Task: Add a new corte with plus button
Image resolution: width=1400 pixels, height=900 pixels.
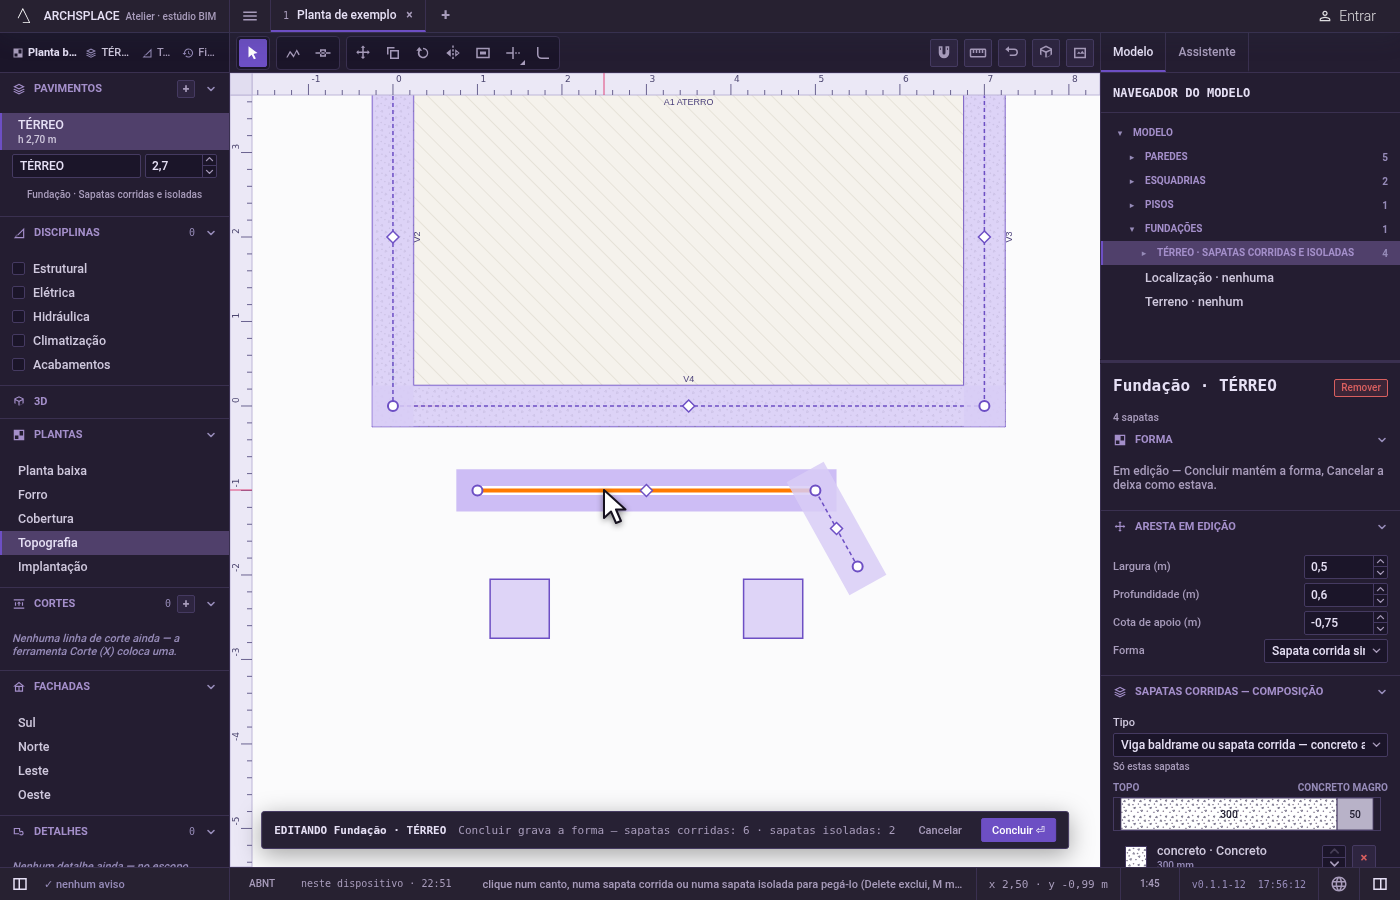Action: (x=186, y=604)
